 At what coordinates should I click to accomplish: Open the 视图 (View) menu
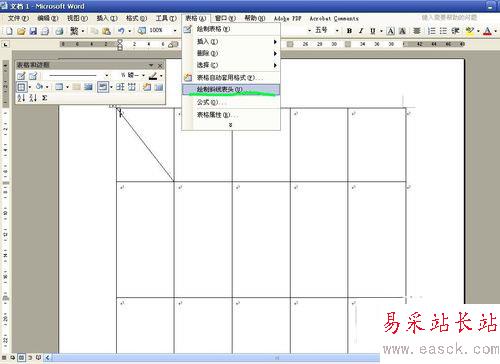(x=77, y=18)
